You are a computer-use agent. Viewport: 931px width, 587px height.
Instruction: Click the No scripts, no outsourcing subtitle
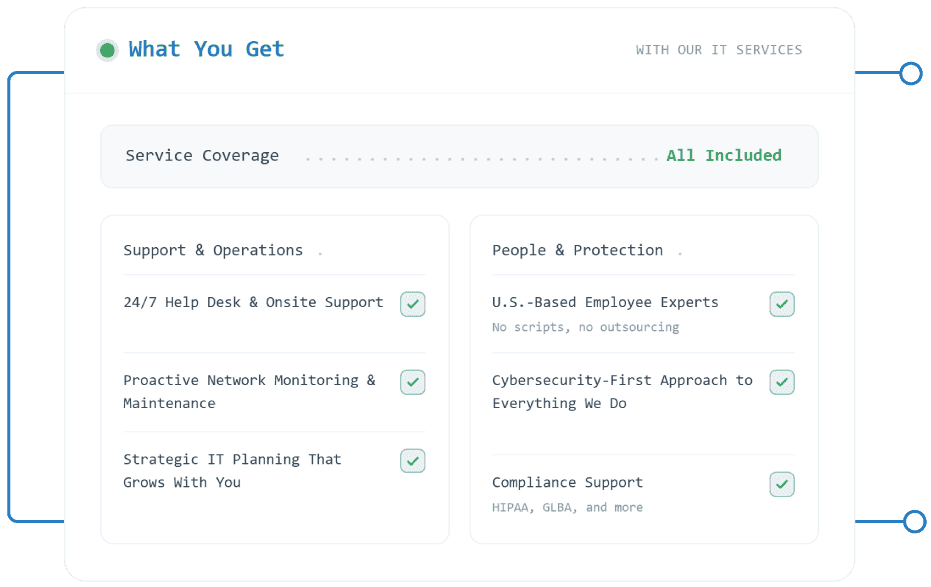(x=585, y=327)
